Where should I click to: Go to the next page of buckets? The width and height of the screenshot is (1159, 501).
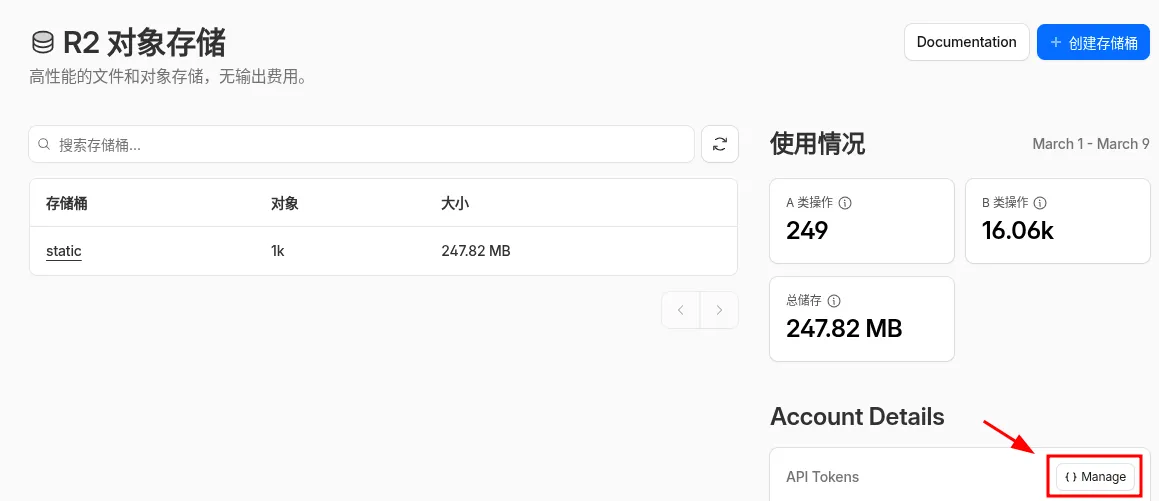click(719, 310)
